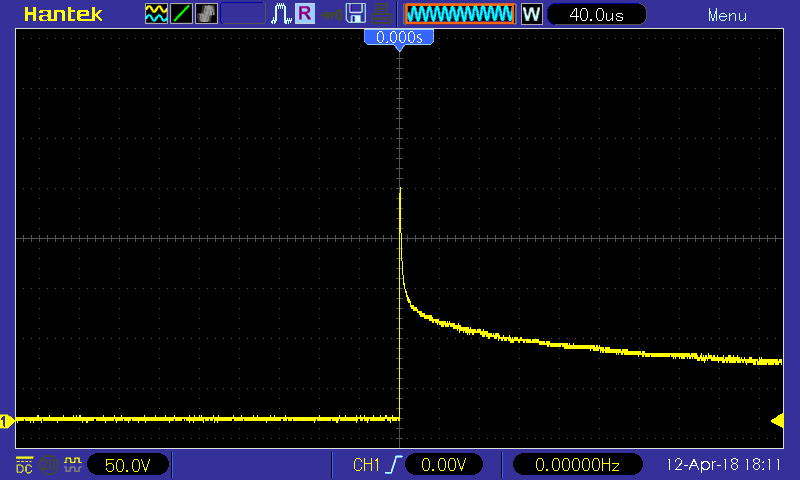The width and height of the screenshot is (800, 480).
Task: Click the floppy disk save icon
Action: 356,14
